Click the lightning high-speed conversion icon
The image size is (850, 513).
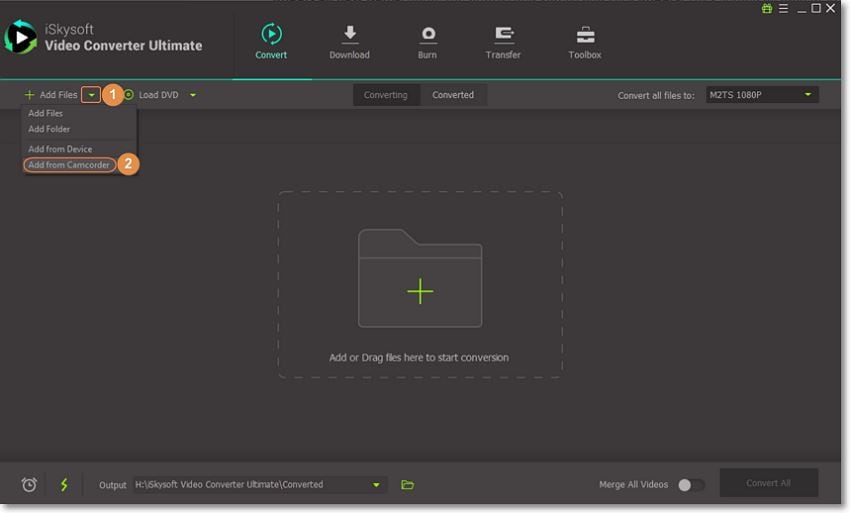pyautogui.click(x=64, y=484)
